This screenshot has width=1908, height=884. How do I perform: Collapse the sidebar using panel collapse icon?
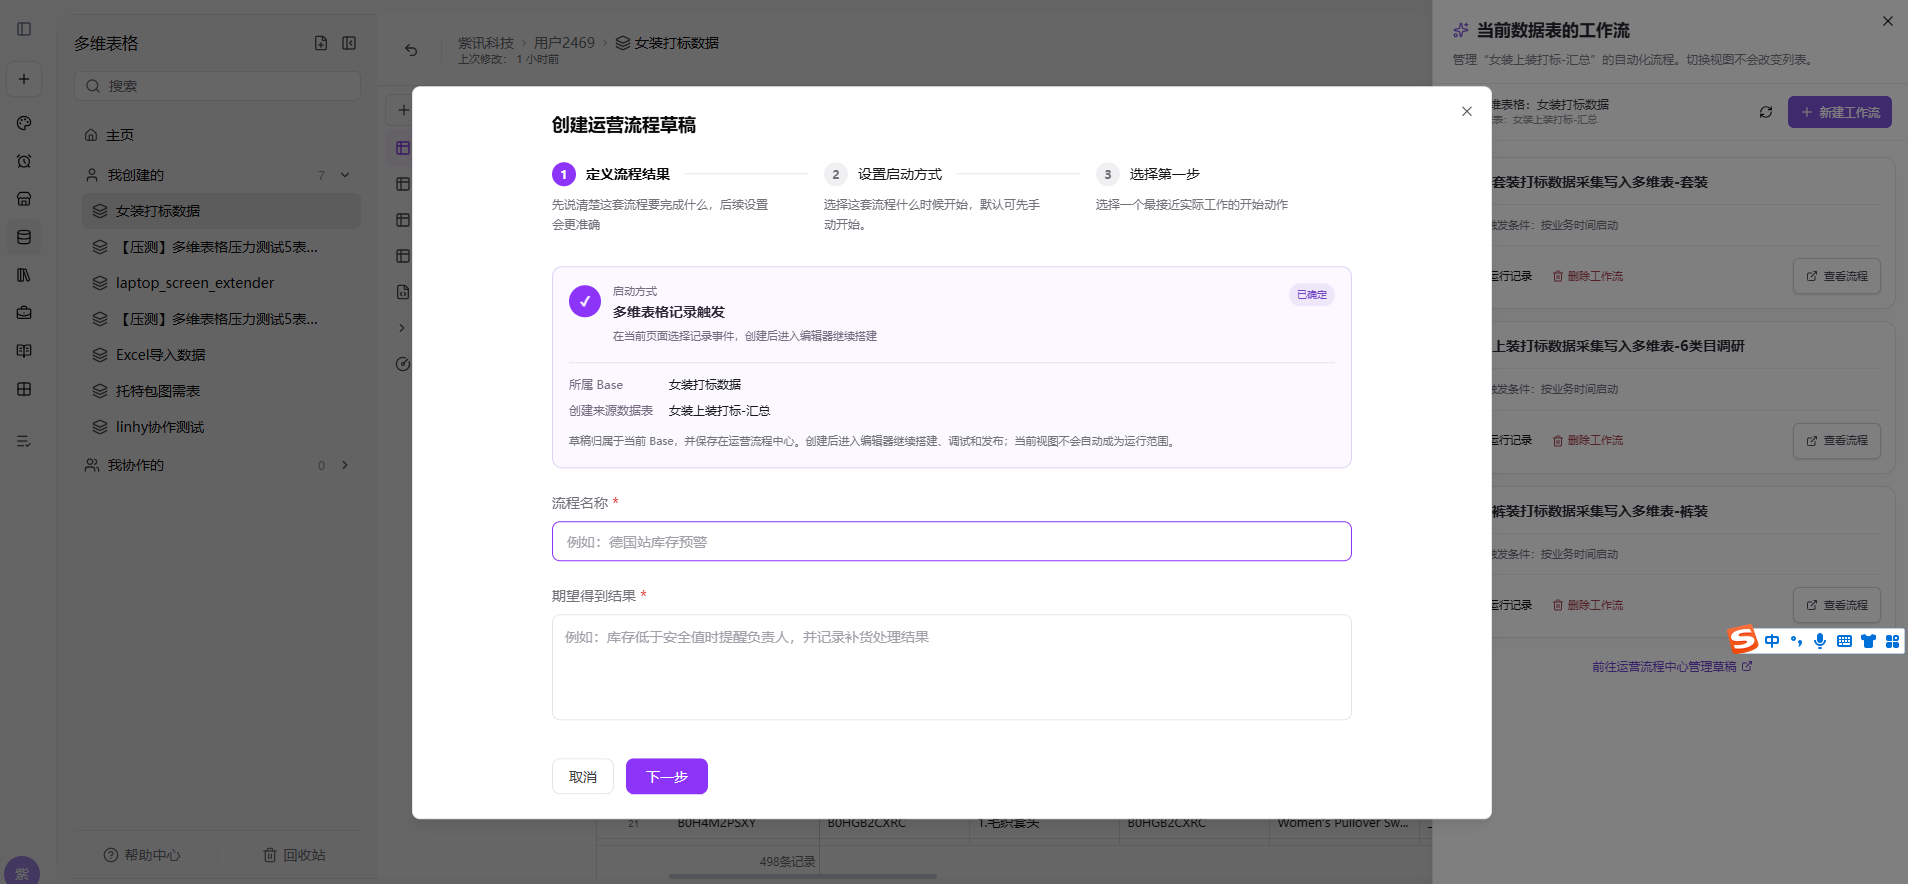(349, 43)
